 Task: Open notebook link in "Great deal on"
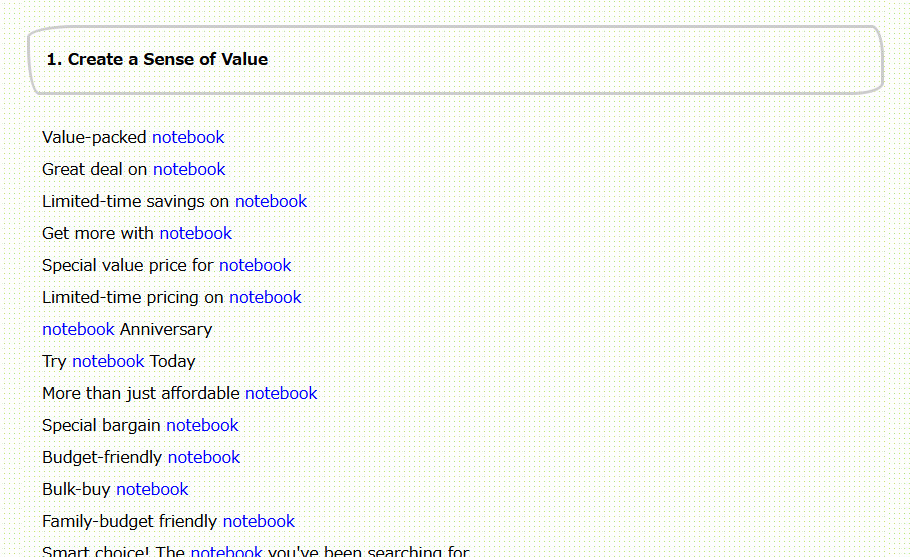(x=189, y=169)
